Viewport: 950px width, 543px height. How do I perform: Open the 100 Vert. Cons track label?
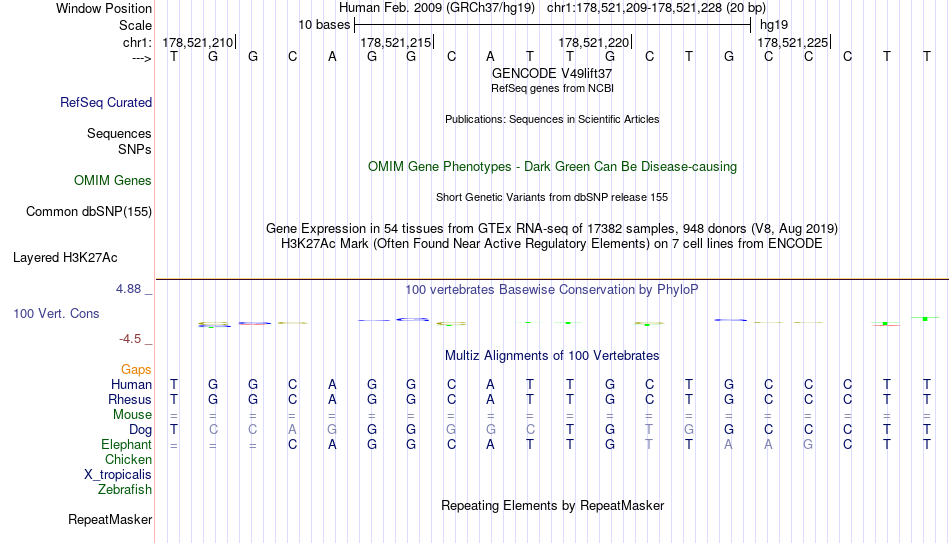click(x=56, y=313)
